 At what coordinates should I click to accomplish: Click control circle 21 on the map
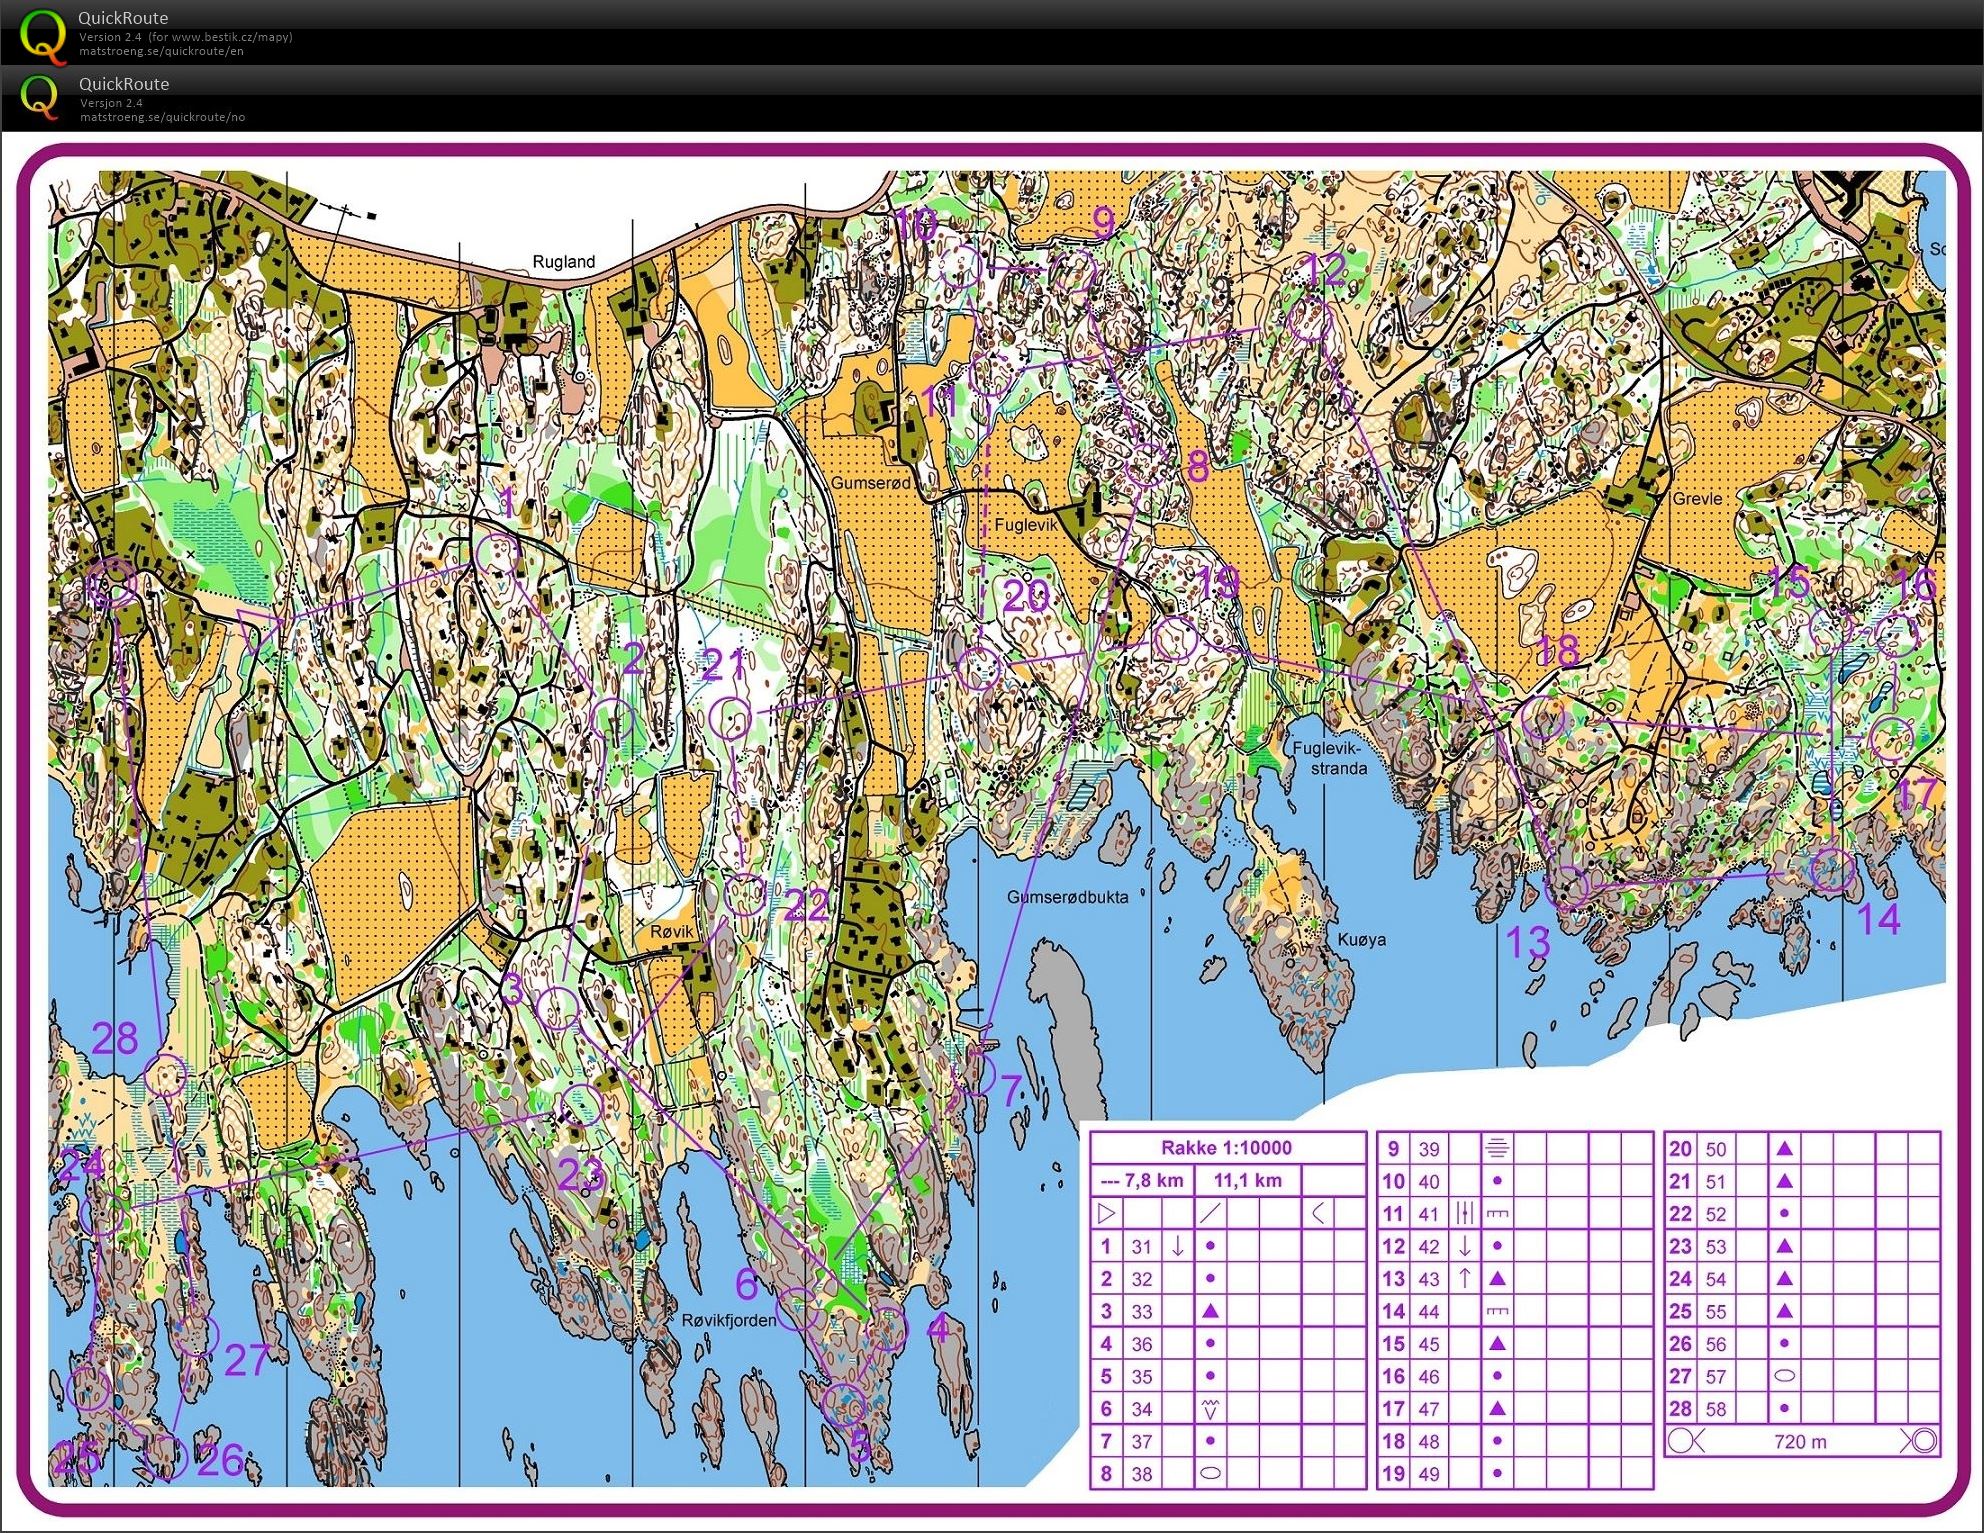[x=732, y=718]
